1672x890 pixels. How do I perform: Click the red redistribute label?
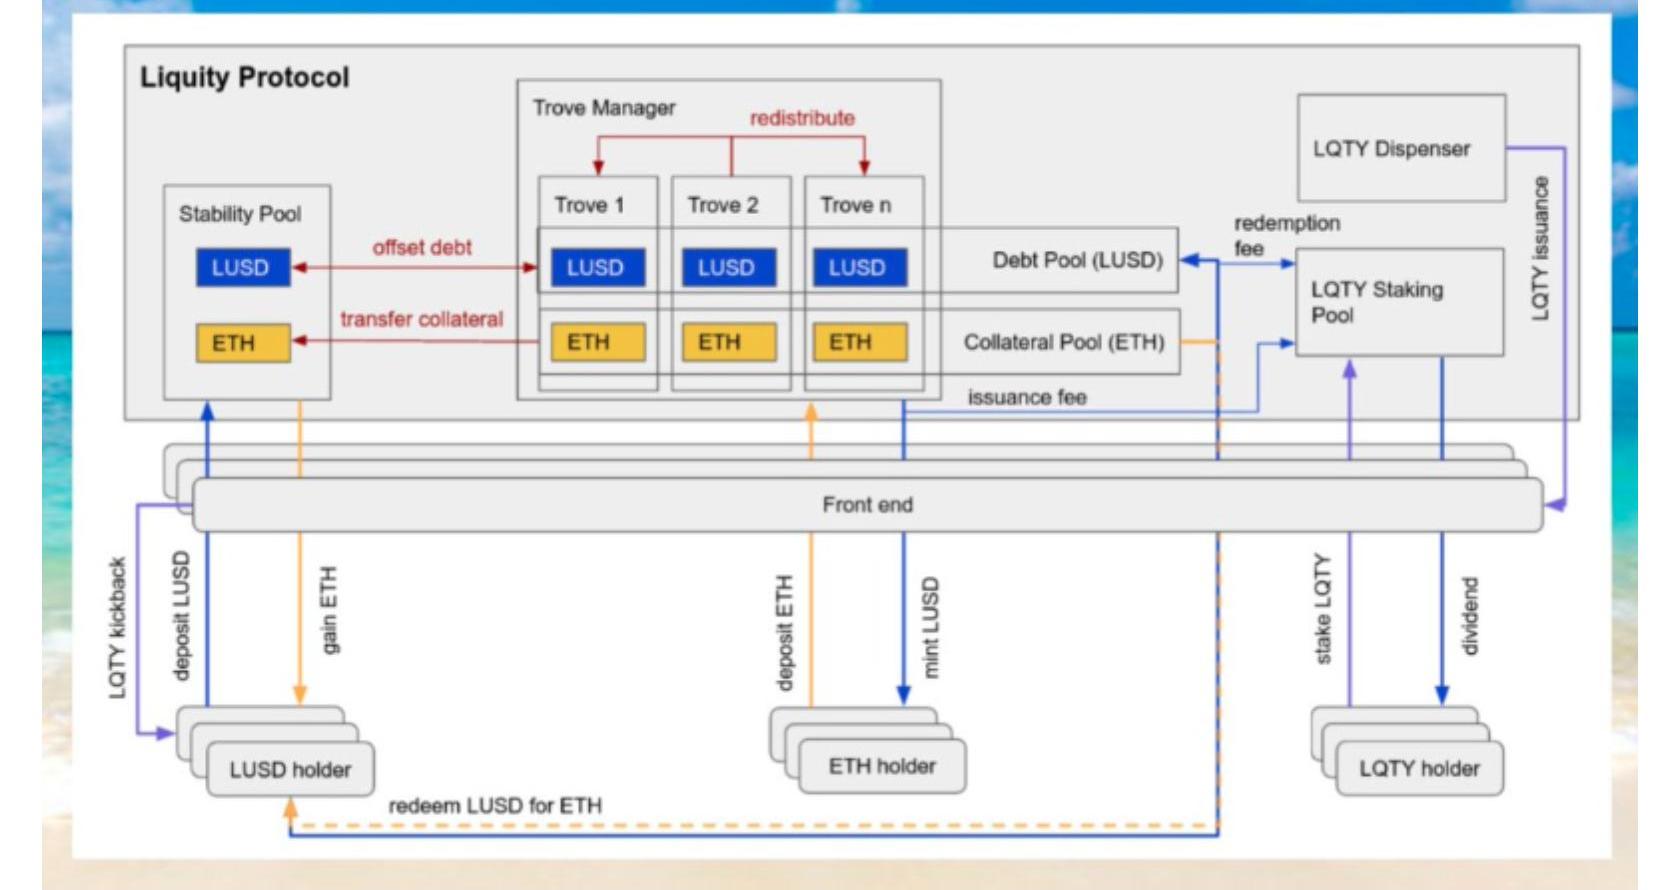click(x=802, y=118)
